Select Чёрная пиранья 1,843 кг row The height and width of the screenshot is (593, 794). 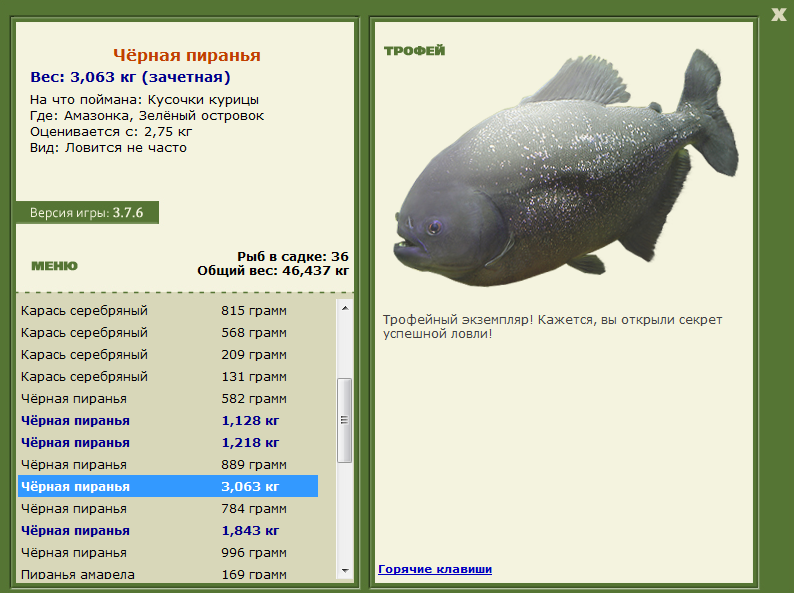pyautogui.click(x=168, y=531)
